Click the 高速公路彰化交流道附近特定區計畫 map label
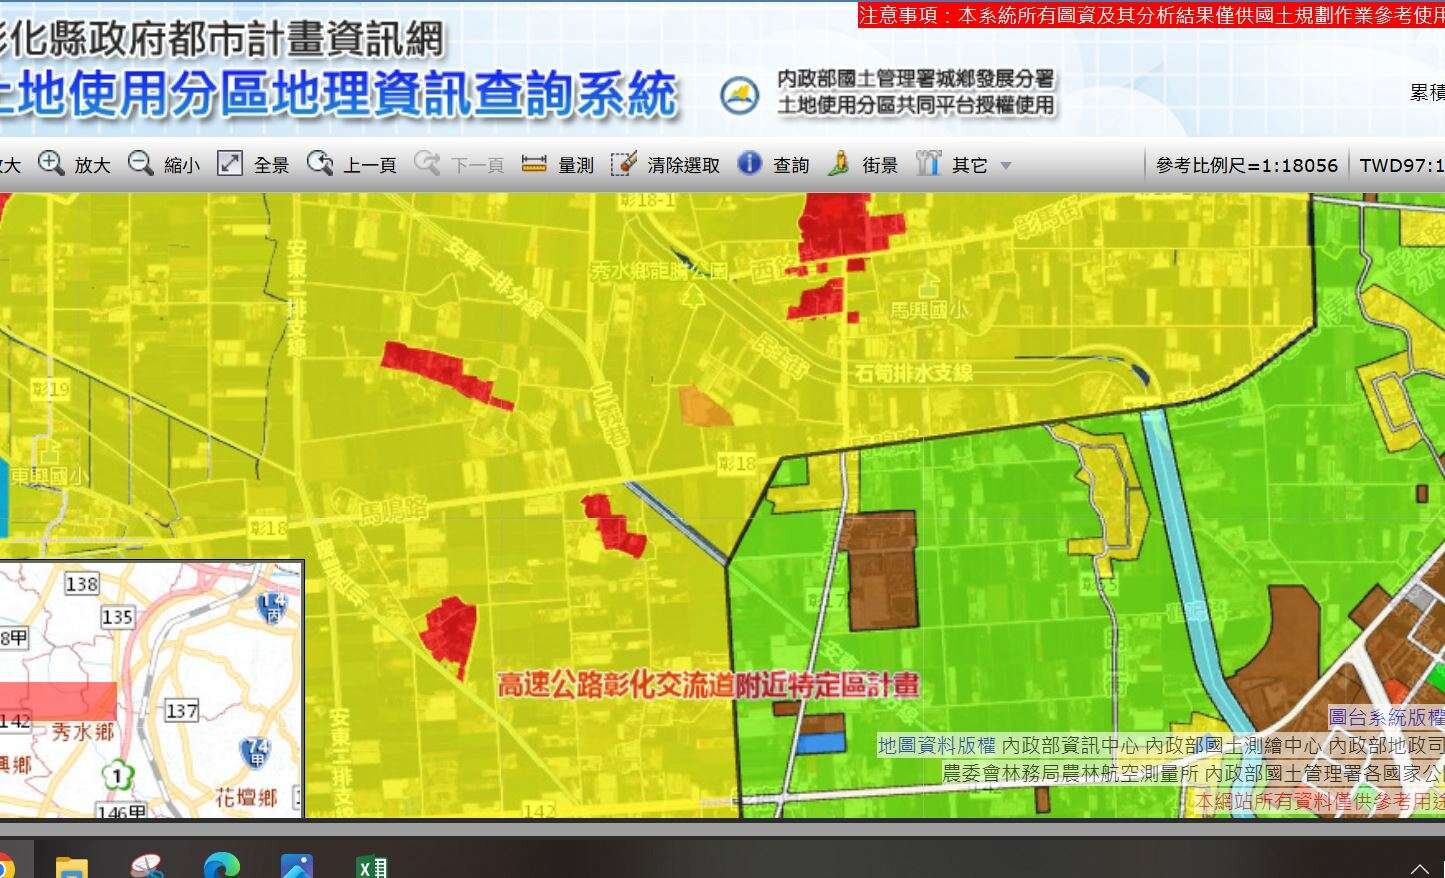This screenshot has width=1445, height=878. point(708,685)
